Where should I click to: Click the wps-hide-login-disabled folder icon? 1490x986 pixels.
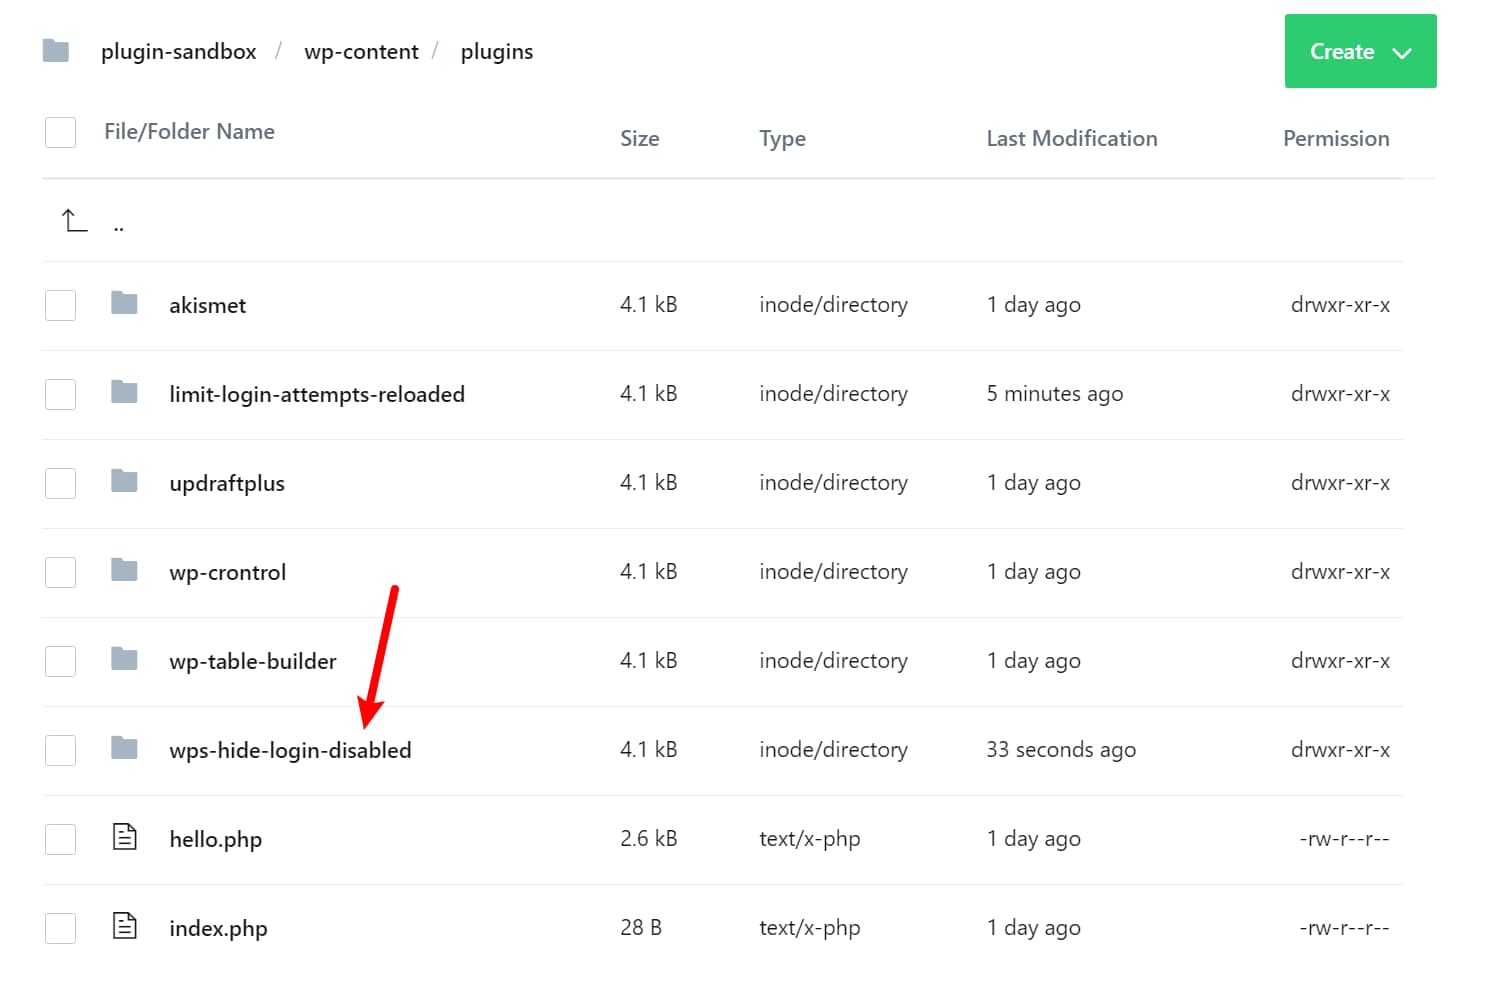124,748
